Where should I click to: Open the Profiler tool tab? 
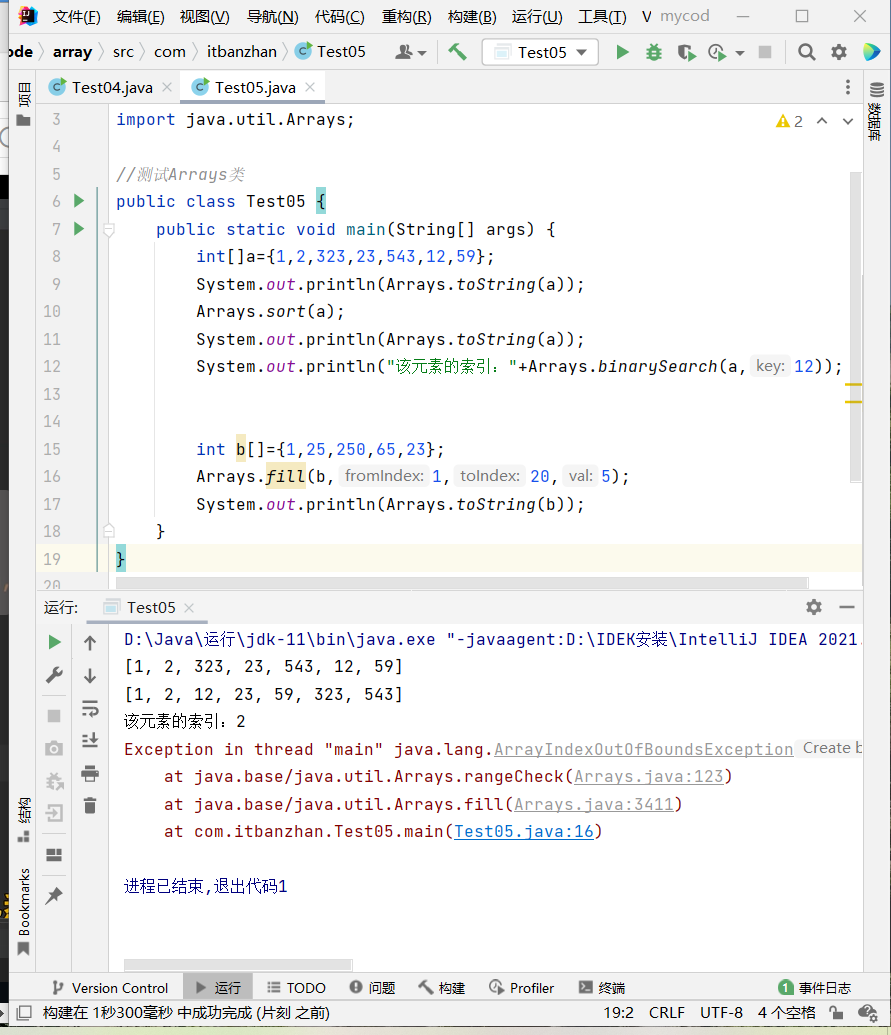521,987
